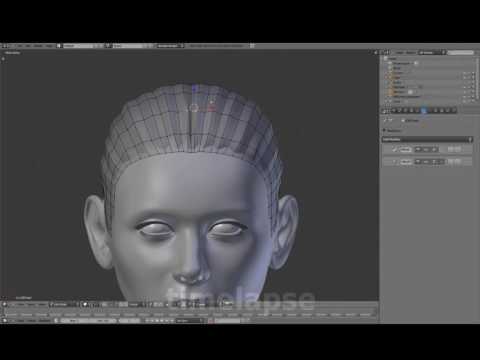Open the Scene properties tab
The height and width of the screenshot is (360, 480).
point(400,110)
